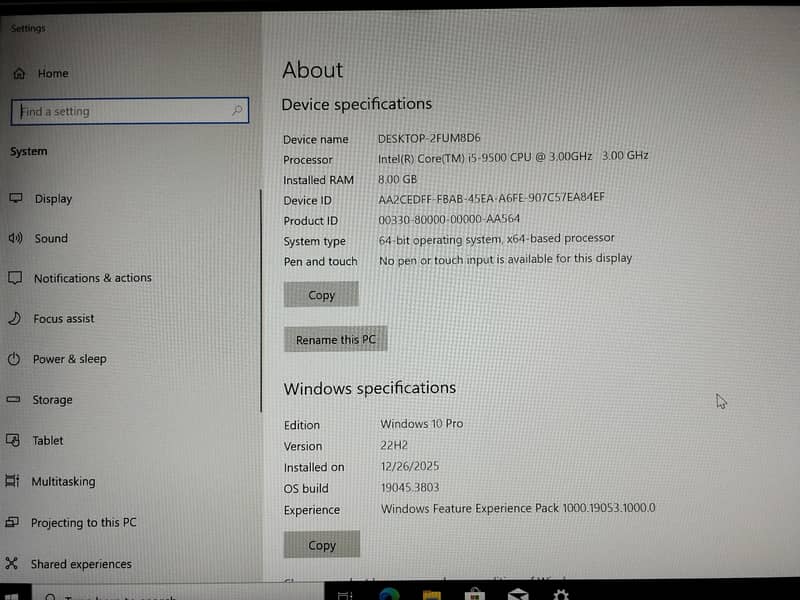Click the Projecting to this PC icon
This screenshot has height=600, width=800.
click(x=12, y=522)
